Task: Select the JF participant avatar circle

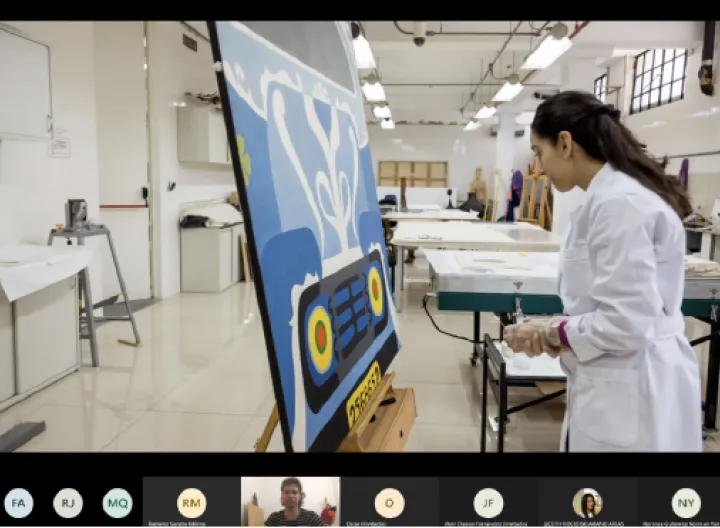Action: coord(488,502)
